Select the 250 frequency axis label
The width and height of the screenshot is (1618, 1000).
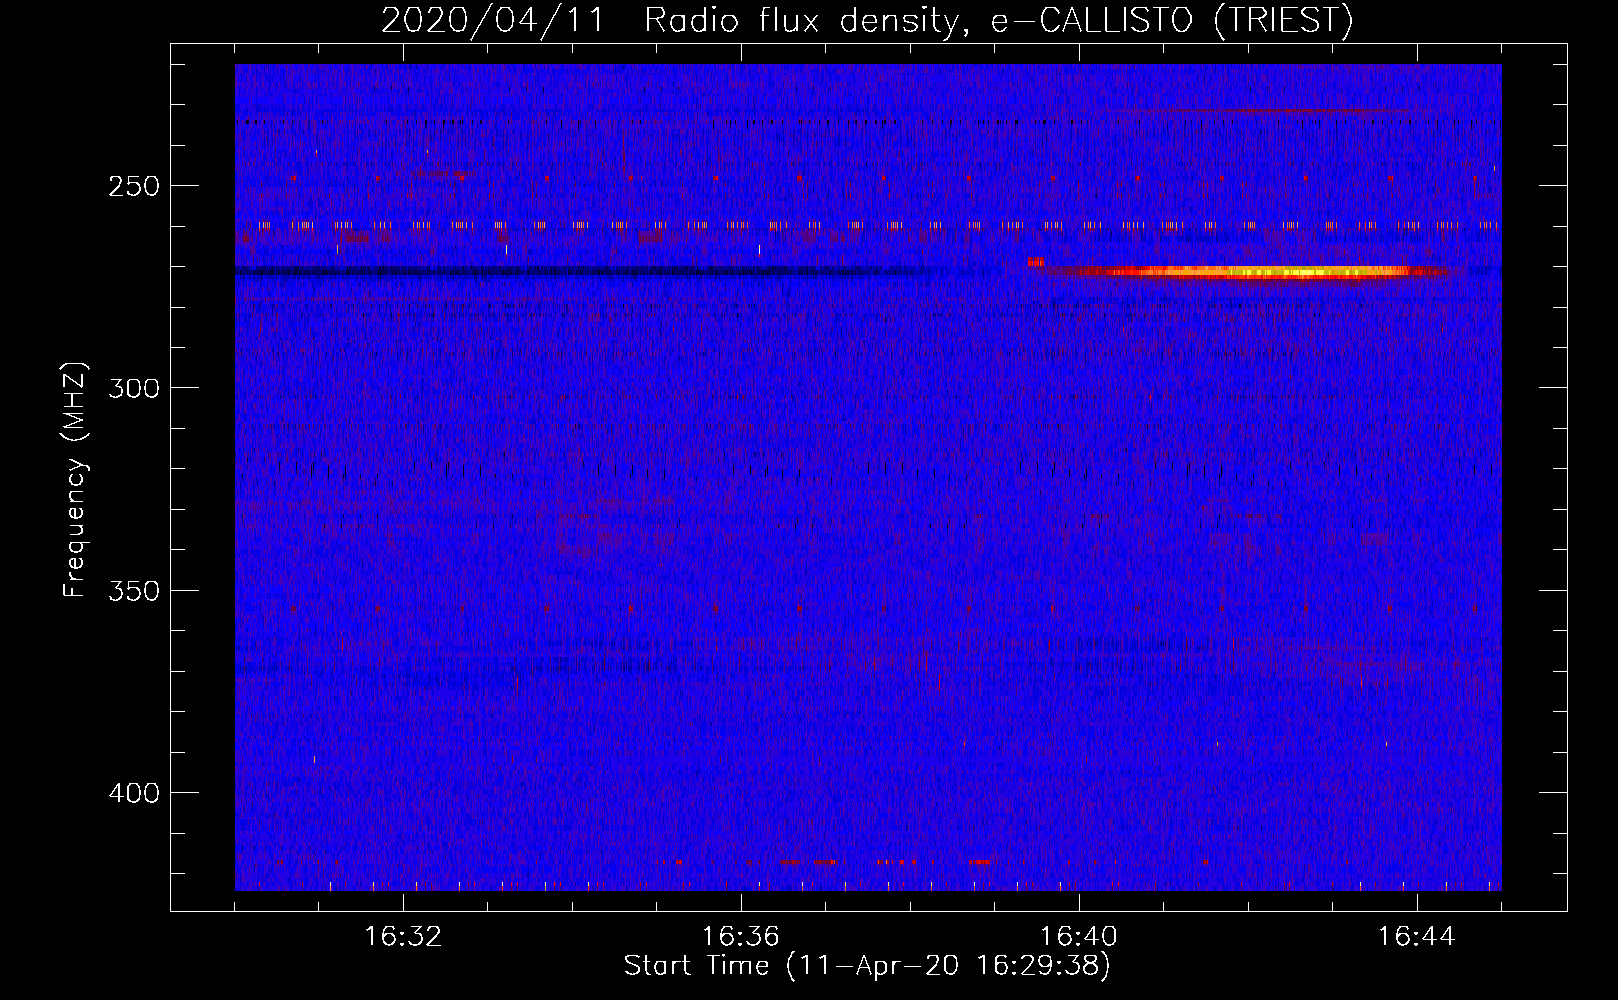pos(134,186)
